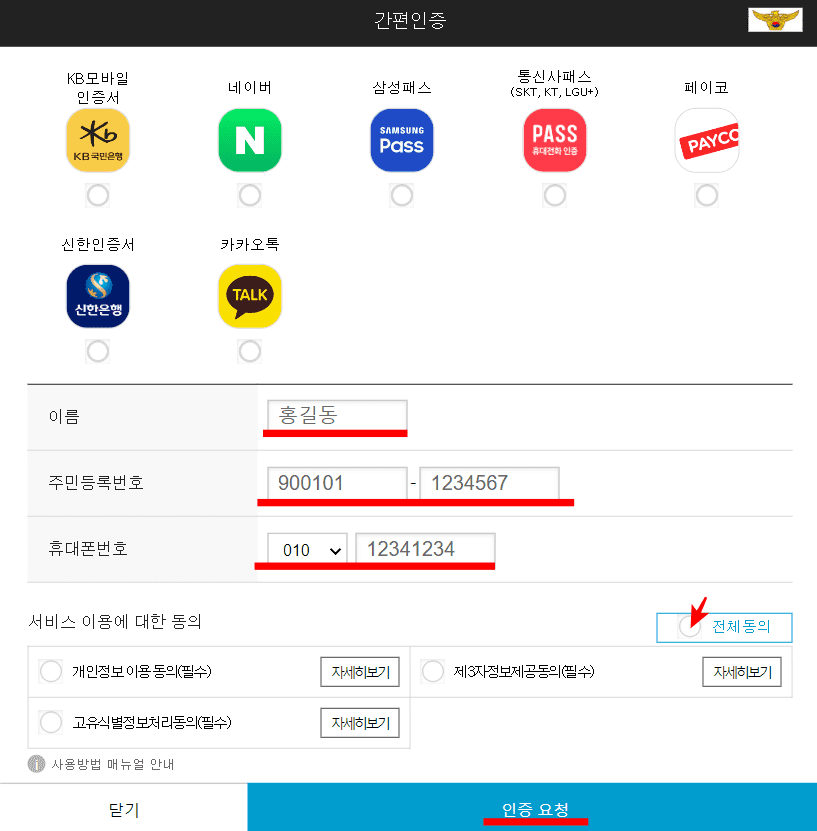The image size is (817, 831).
Task: Click the PASS carrier authentication icon
Action: [555, 140]
